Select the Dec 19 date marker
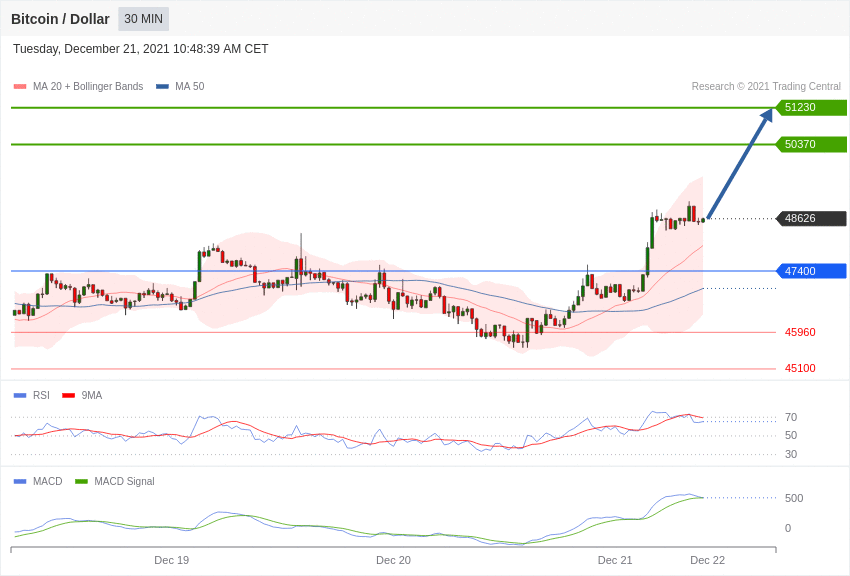 [x=171, y=560]
